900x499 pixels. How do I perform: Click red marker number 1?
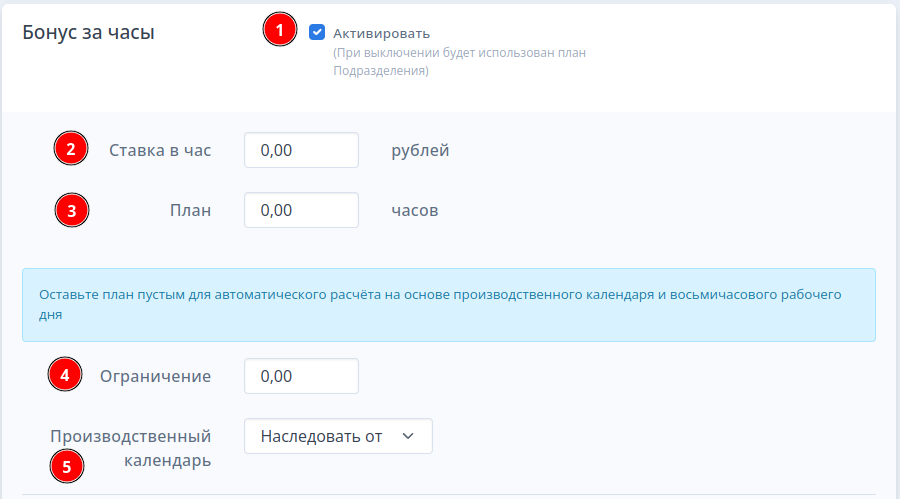(280, 29)
